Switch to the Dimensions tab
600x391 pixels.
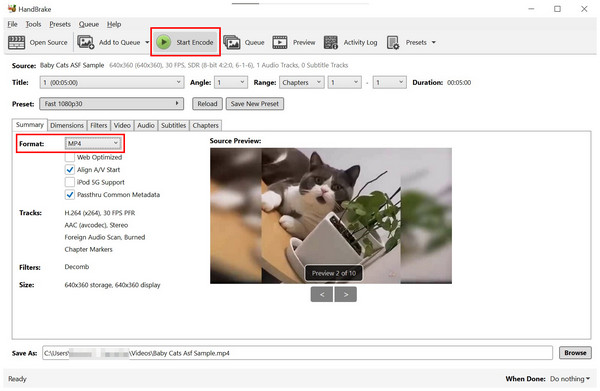pyautogui.click(x=67, y=125)
